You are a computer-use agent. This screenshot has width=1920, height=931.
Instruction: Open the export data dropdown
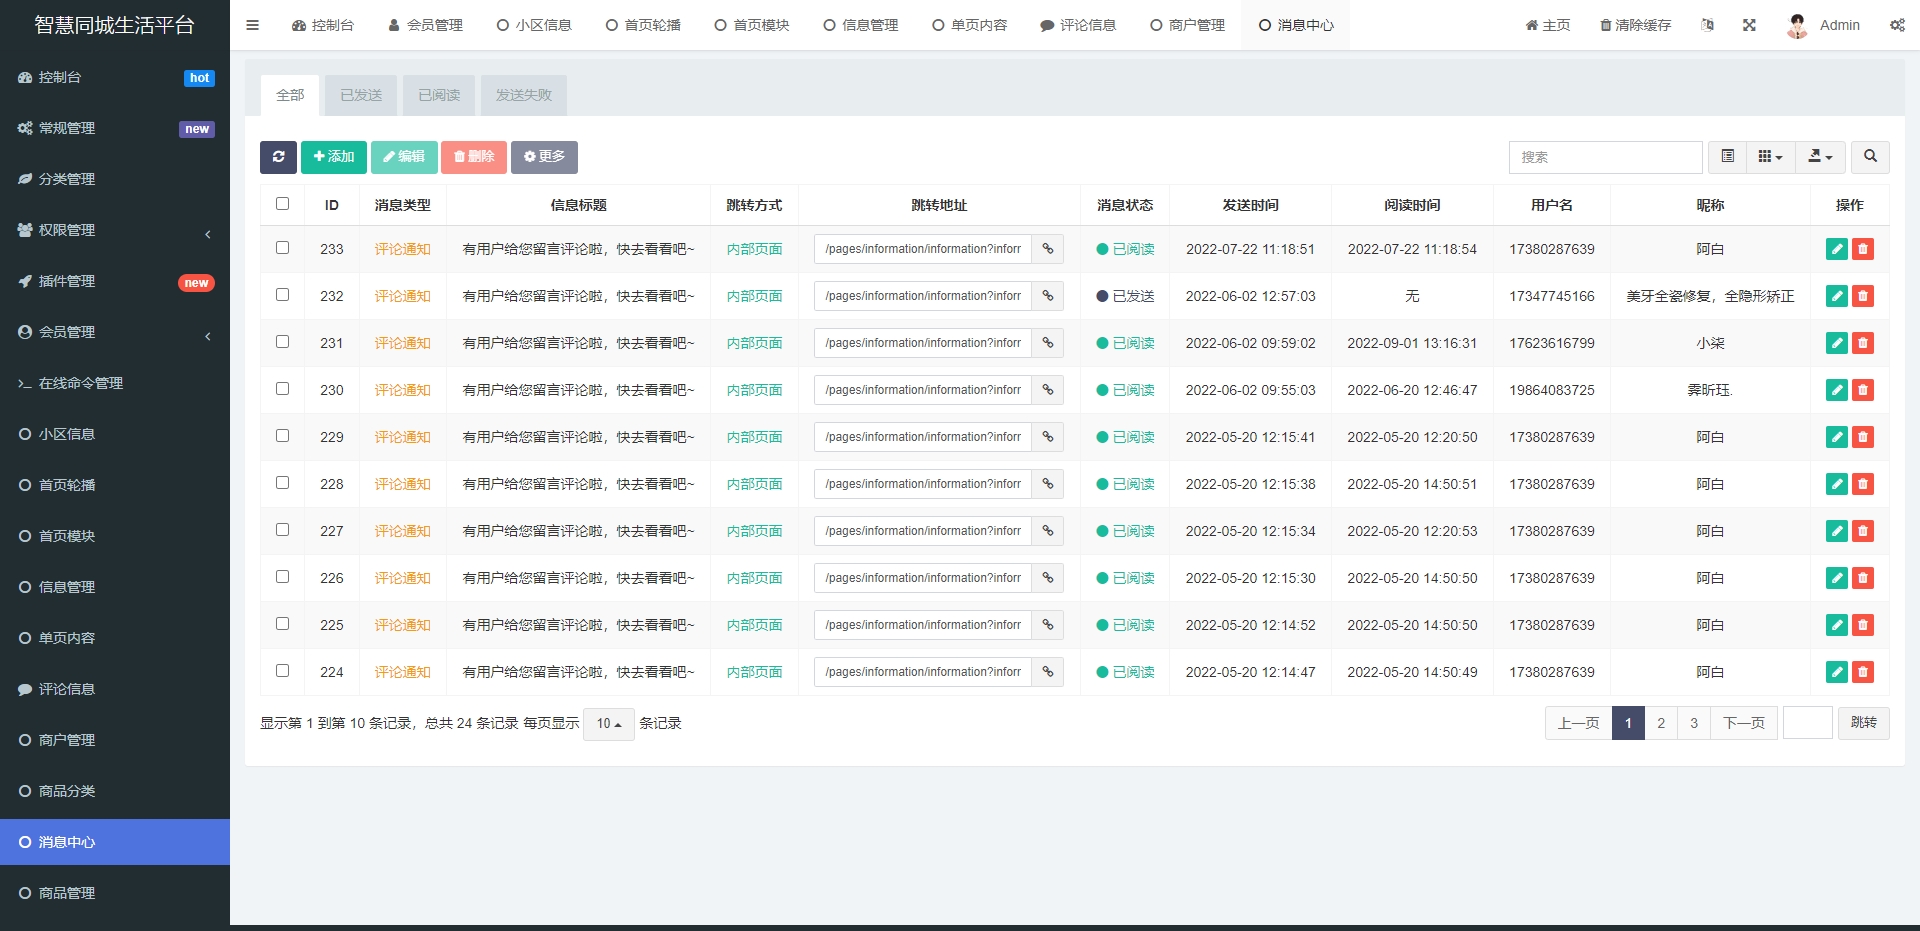1820,157
